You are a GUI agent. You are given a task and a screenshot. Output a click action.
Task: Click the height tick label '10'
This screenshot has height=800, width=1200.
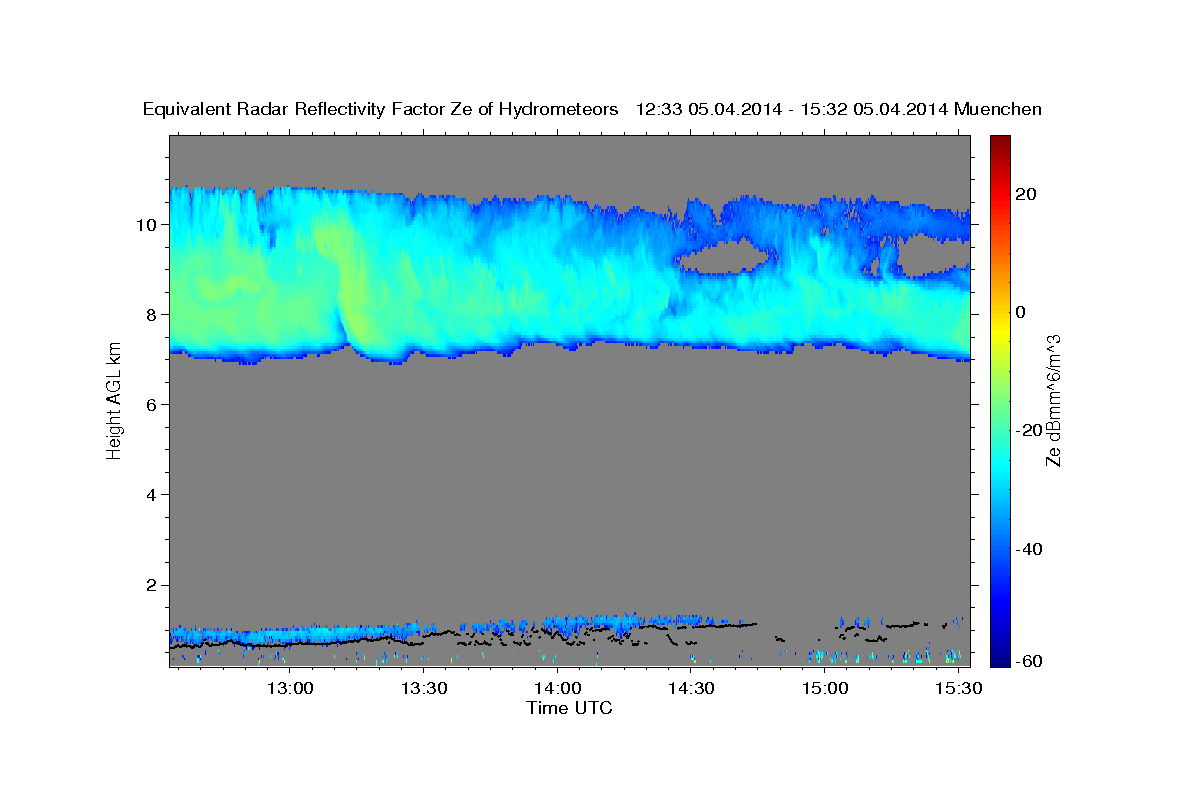click(x=148, y=225)
